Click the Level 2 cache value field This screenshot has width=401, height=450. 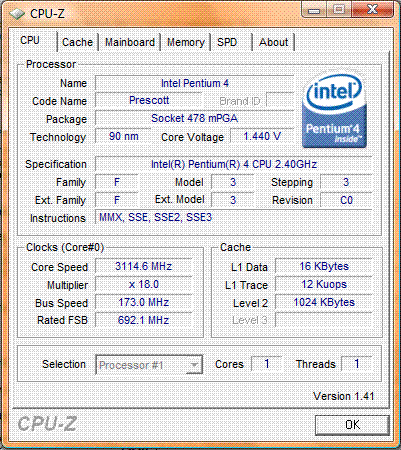[324, 302]
